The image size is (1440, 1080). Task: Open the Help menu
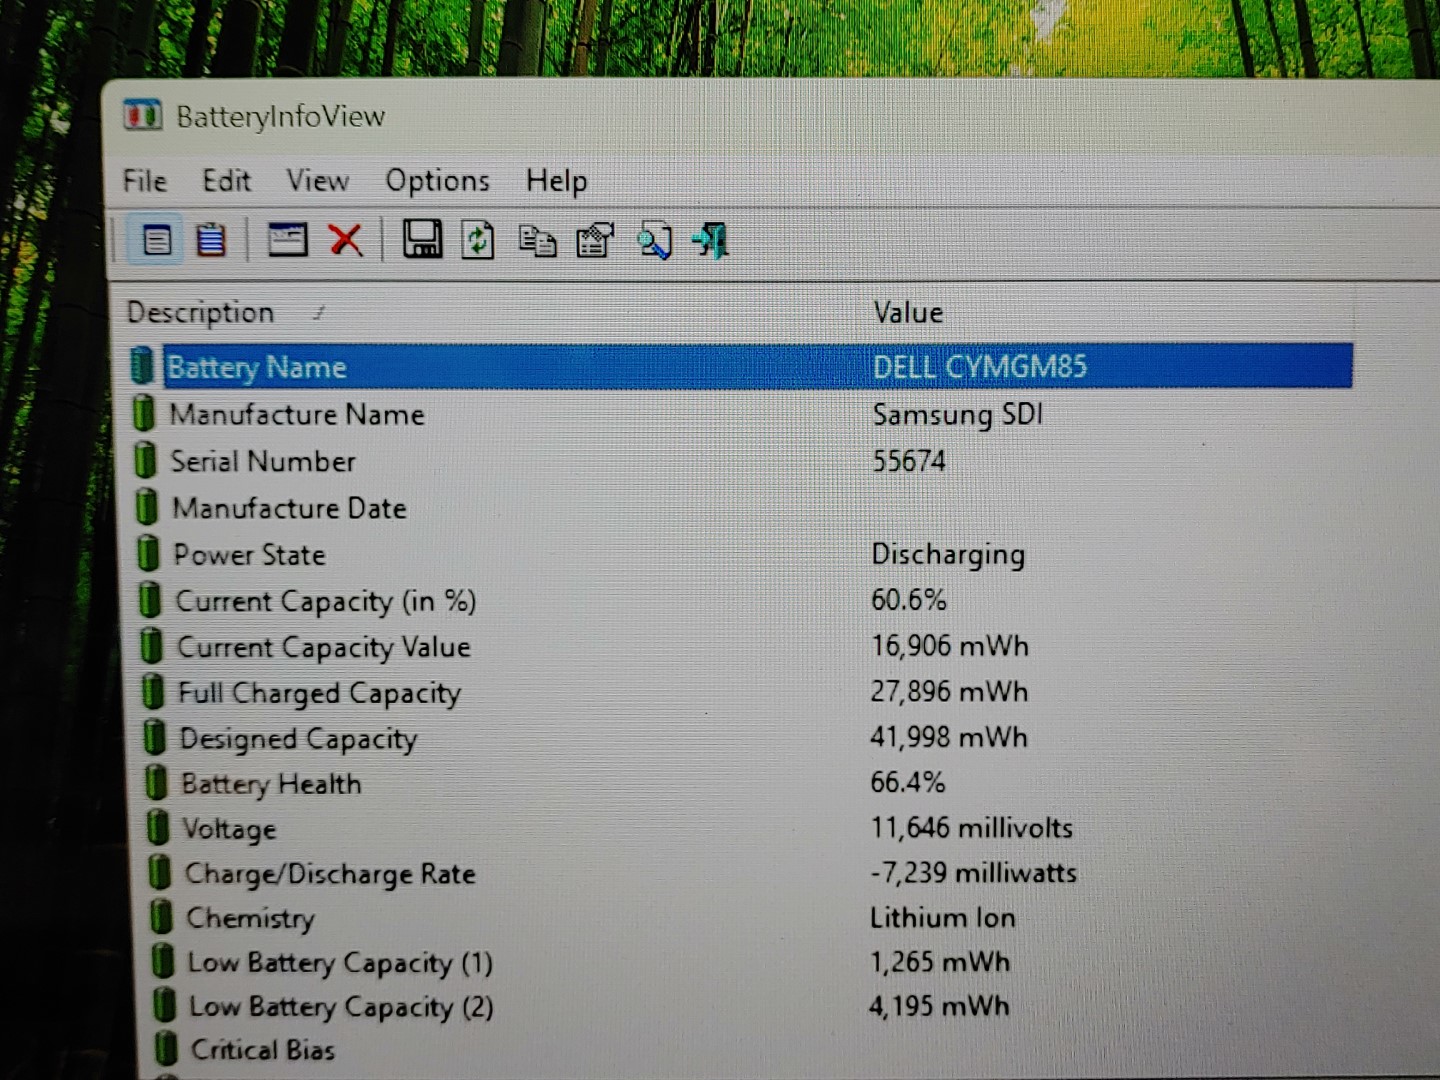tap(556, 181)
